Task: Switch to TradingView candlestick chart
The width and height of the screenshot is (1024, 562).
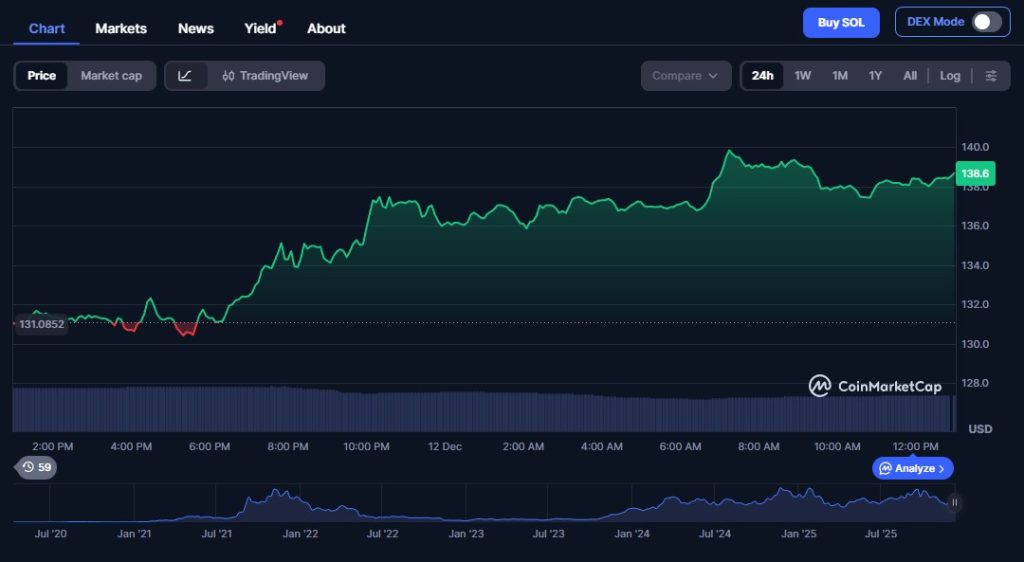Action: coord(265,76)
